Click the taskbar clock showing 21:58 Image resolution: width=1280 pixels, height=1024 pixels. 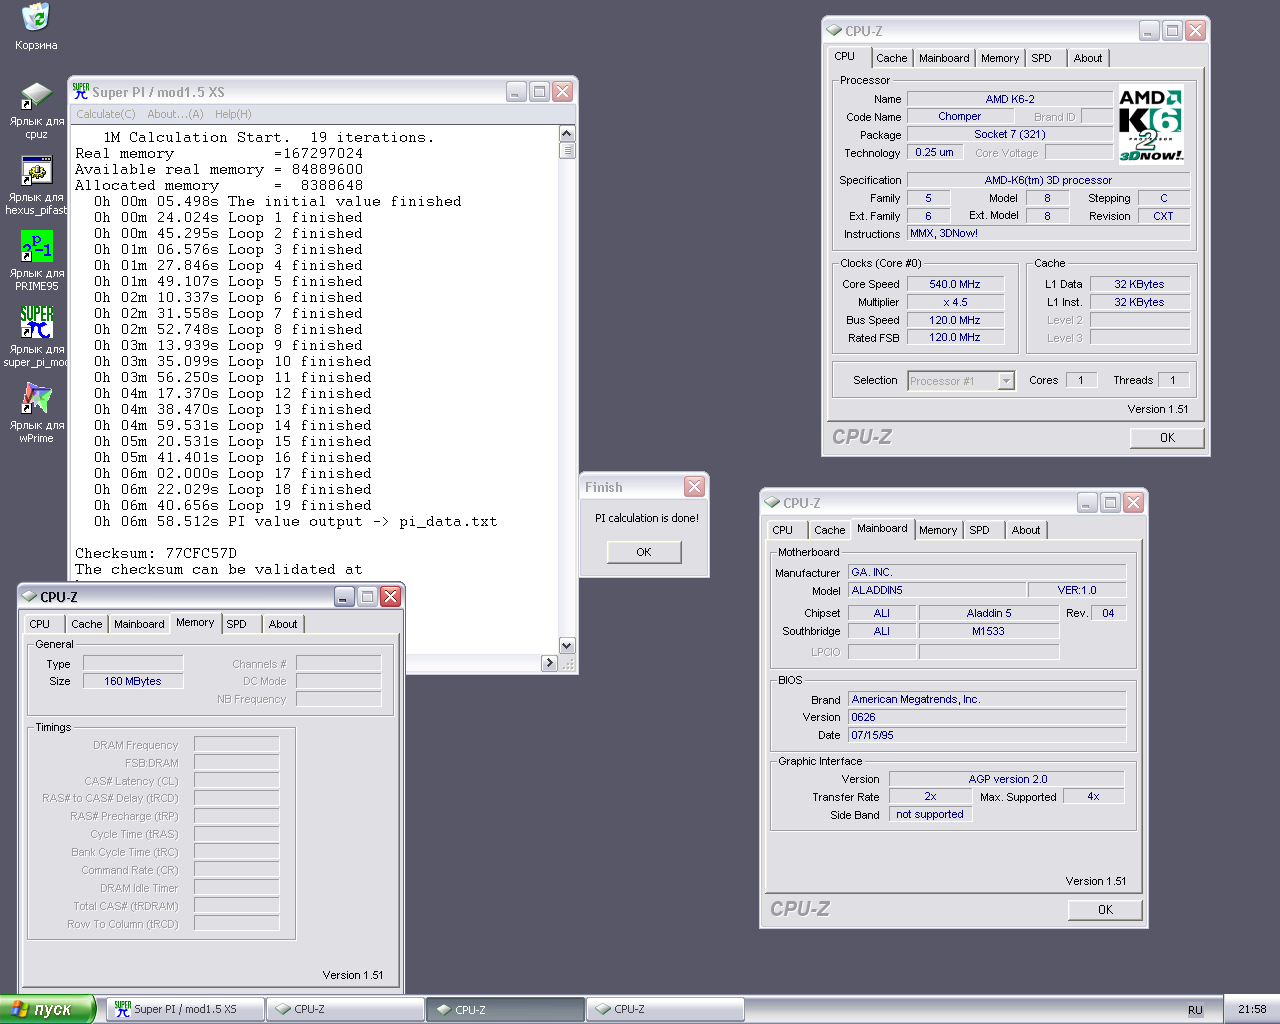tap(1252, 1009)
